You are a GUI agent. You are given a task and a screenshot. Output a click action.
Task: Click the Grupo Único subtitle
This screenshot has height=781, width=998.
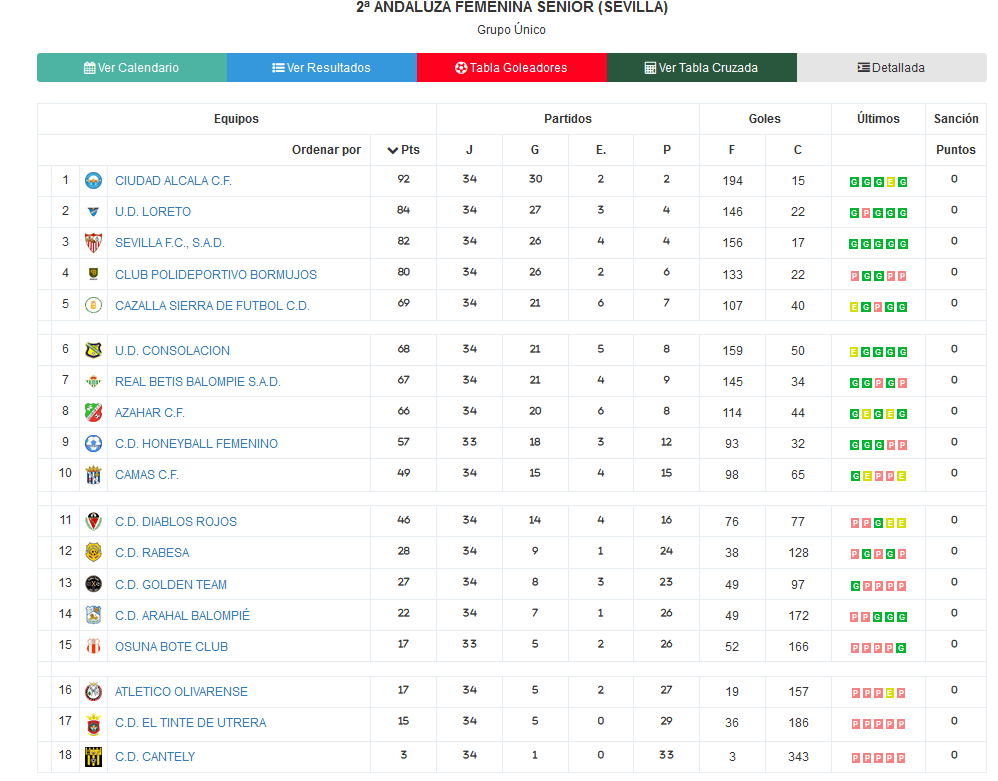click(x=511, y=30)
